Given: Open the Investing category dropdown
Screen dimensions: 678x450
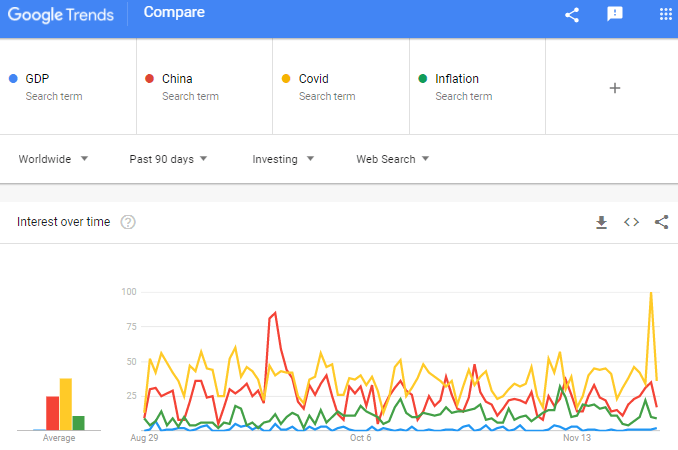Looking at the screenshot, I should tap(283, 159).
